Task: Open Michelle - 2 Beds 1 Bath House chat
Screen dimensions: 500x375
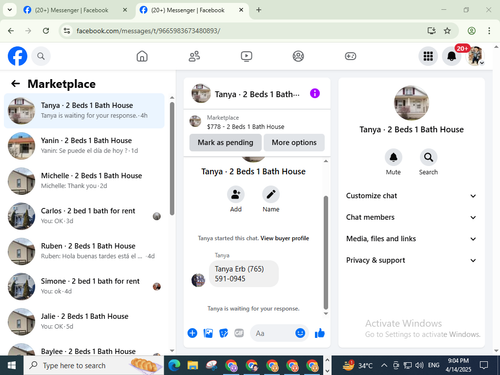Action: pos(84,181)
